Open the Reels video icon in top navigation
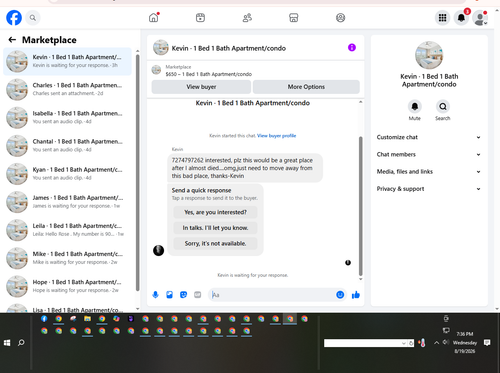Image resolution: width=500 pixels, height=373 pixels. click(200, 18)
